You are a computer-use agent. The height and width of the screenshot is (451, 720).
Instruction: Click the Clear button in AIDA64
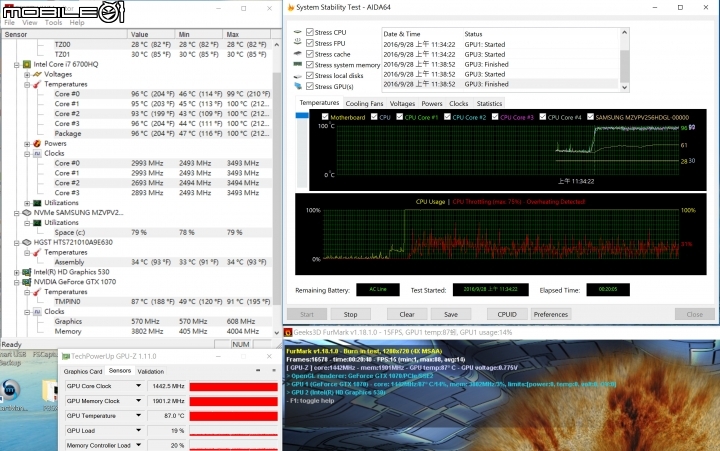407,314
